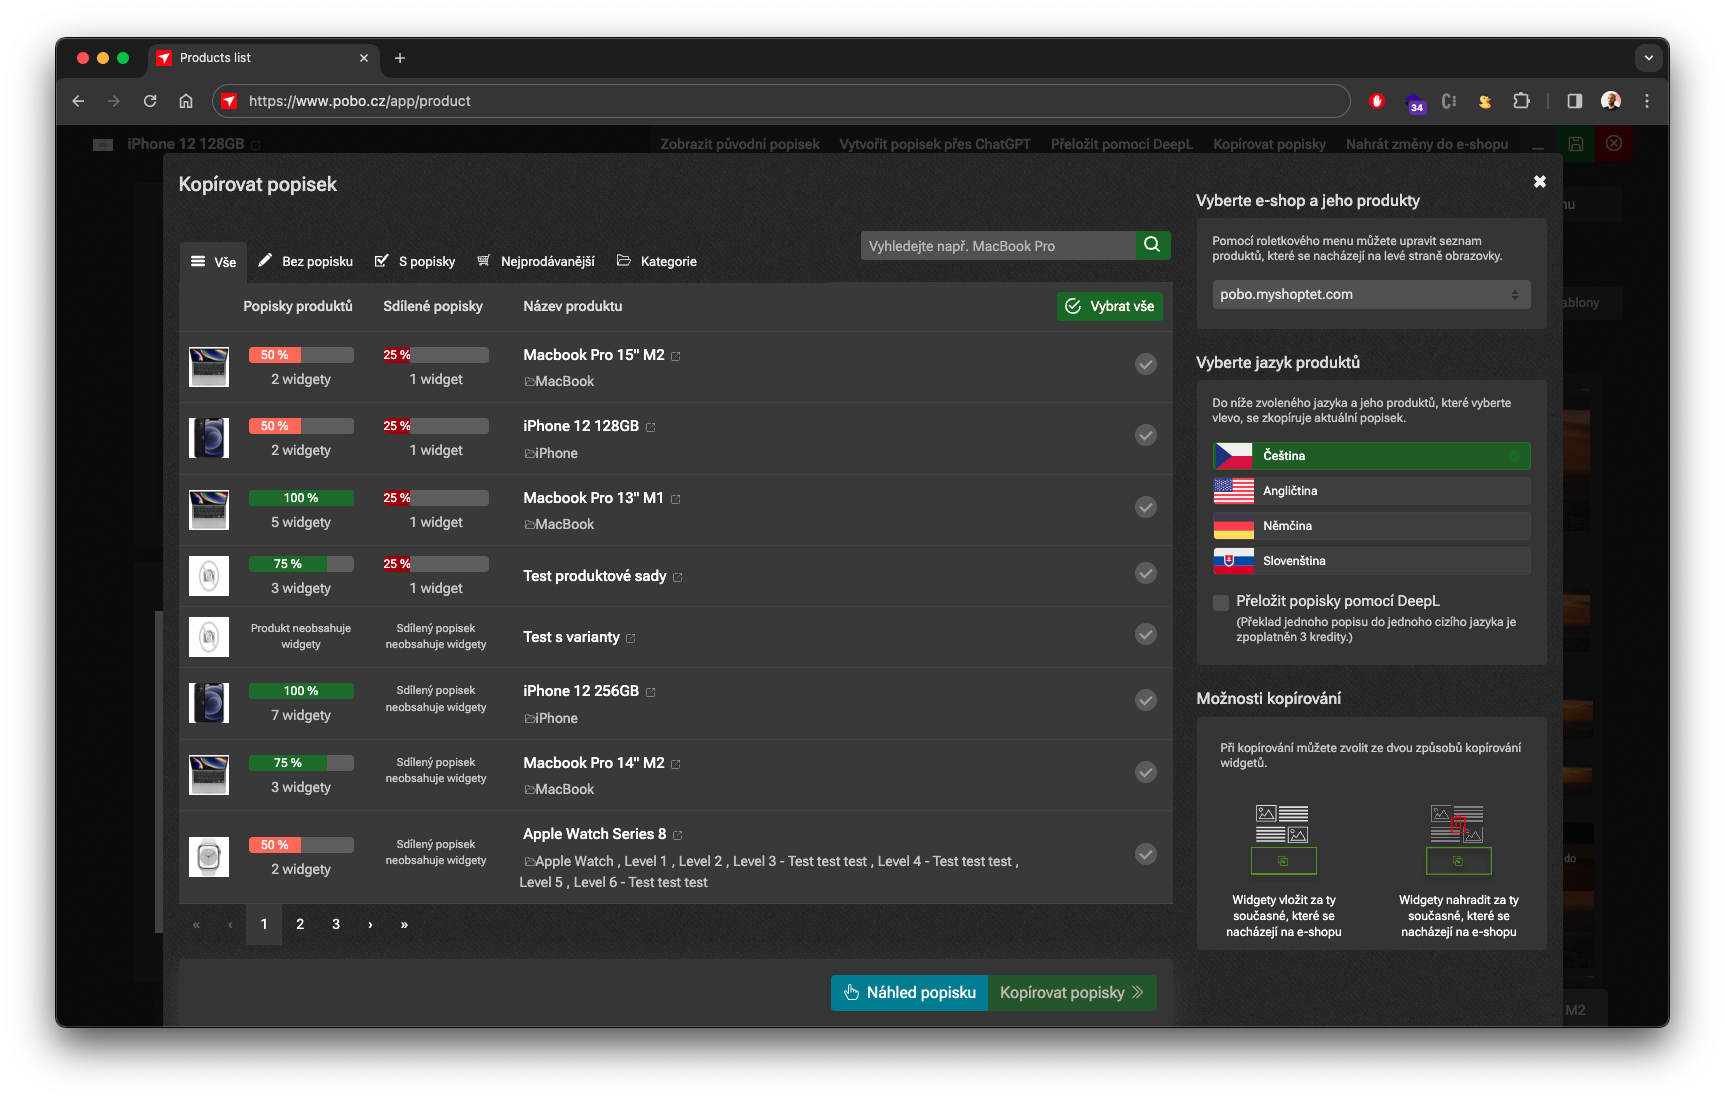Click 75 % progress bar for Test produktové sady

coord(301,564)
